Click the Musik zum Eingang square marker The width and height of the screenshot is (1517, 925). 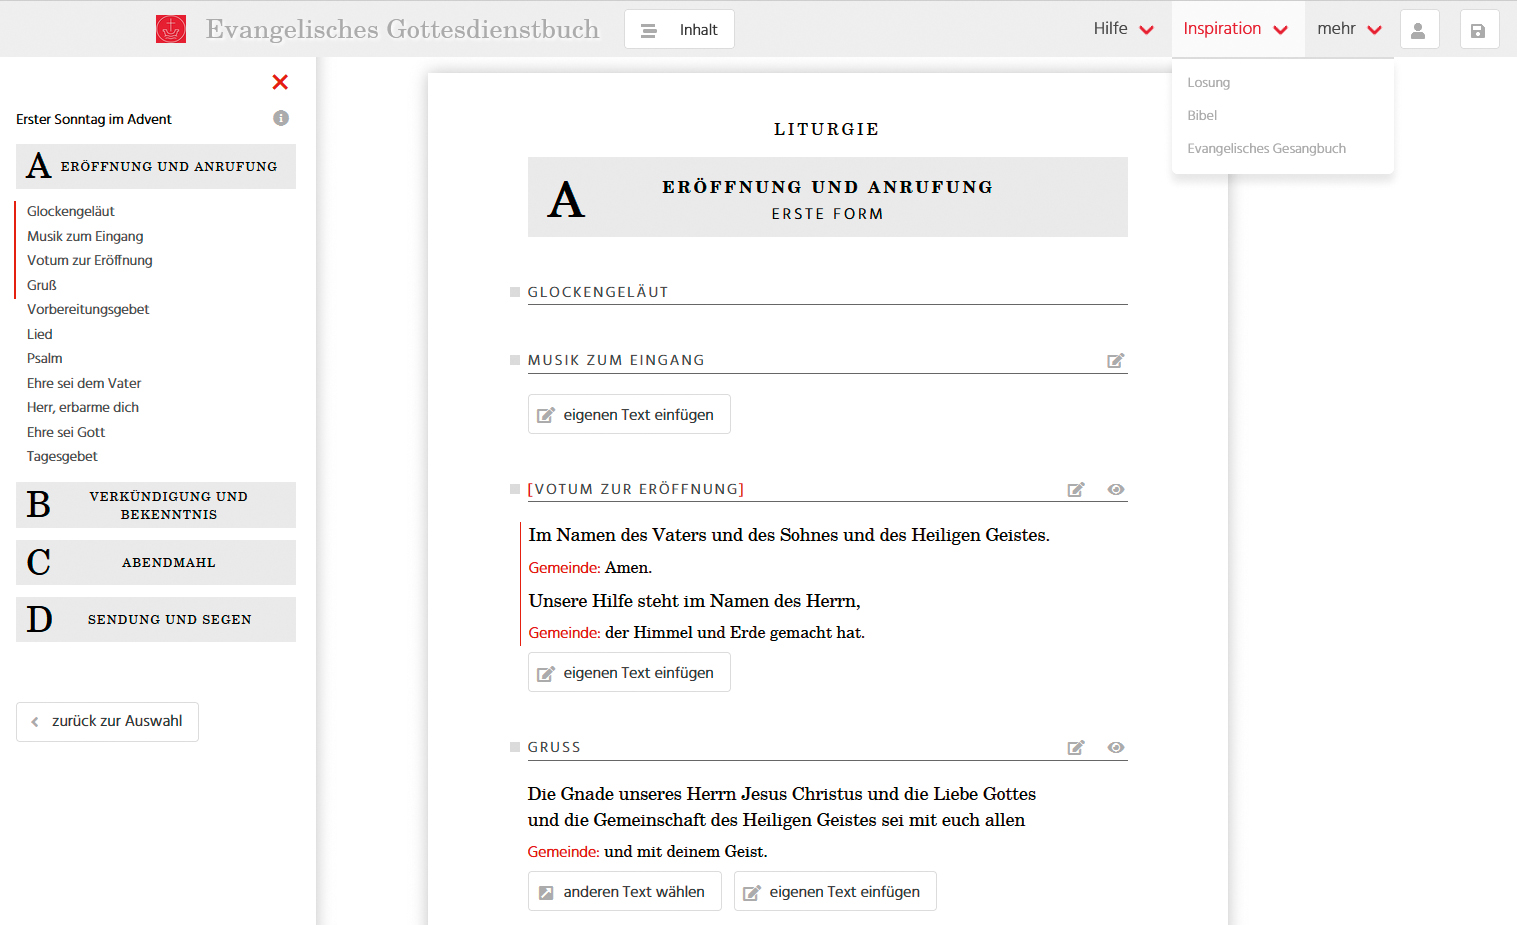tap(515, 360)
